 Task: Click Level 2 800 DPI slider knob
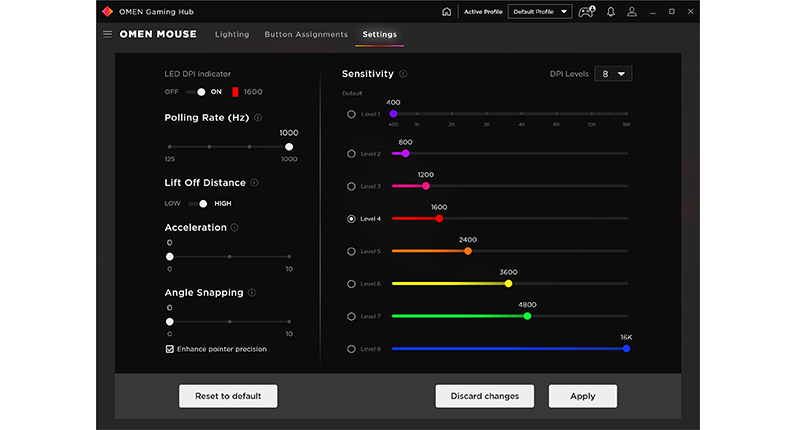405,153
